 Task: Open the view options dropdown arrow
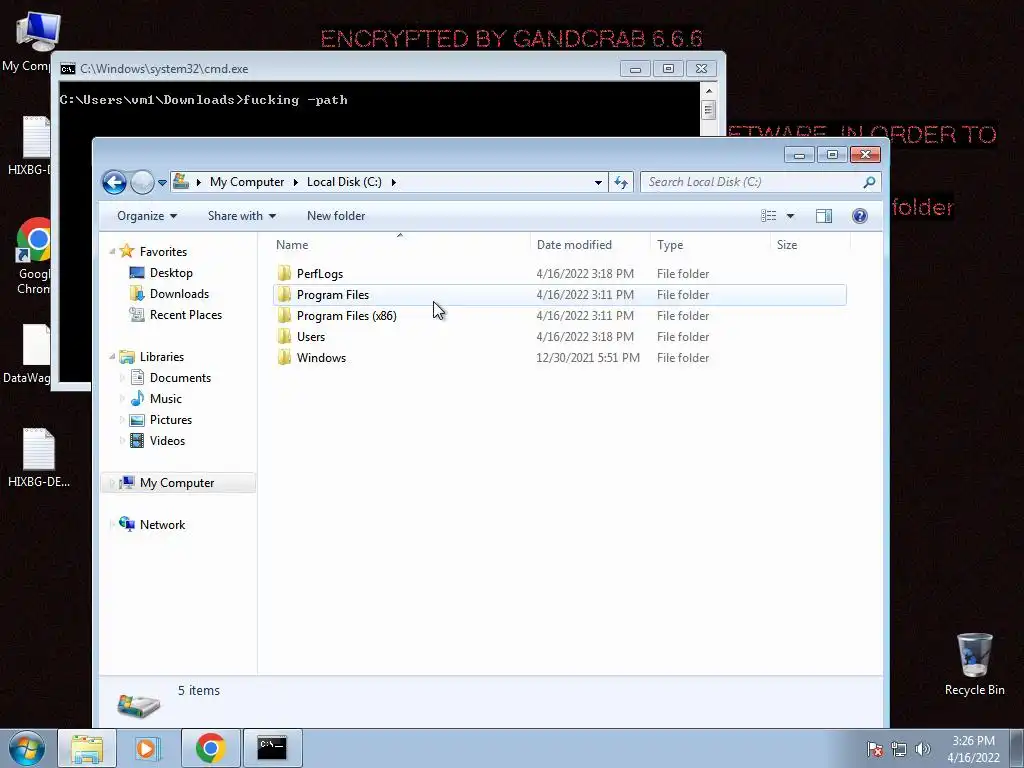(790, 216)
